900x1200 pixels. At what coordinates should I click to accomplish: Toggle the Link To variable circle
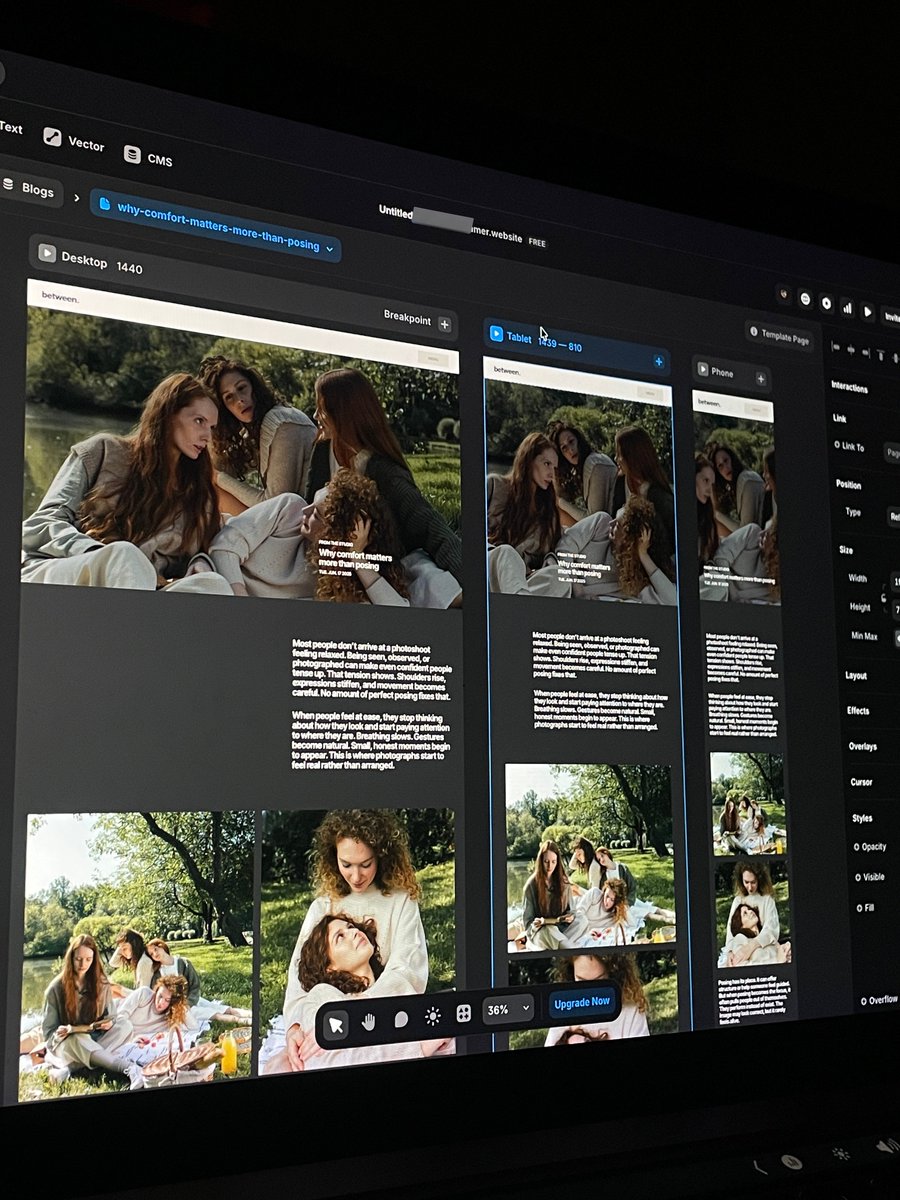click(837, 445)
